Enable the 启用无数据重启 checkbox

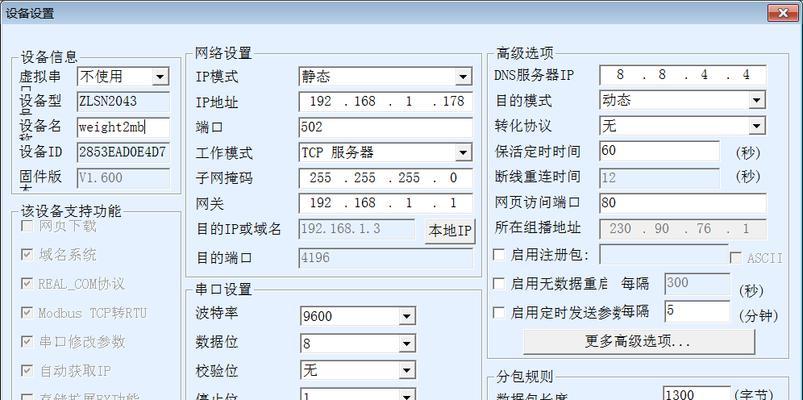(x=498, y=283)
